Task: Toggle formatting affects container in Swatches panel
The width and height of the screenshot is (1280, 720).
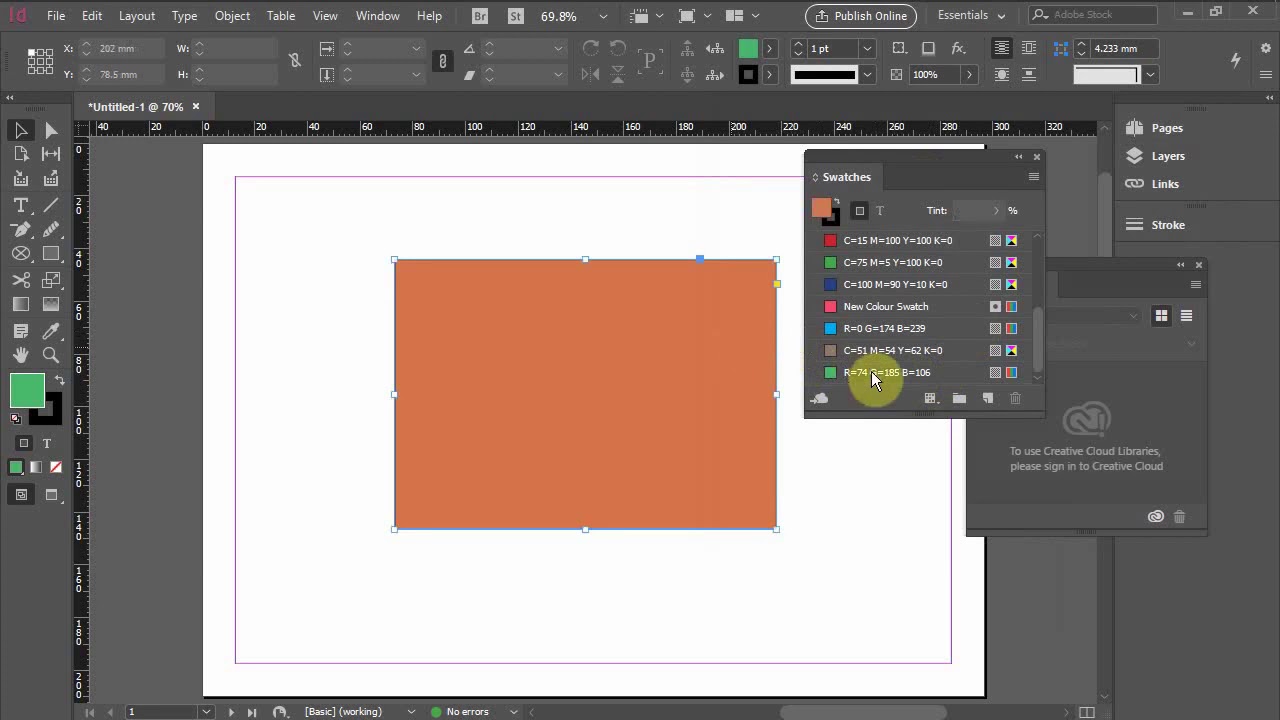Action: [859, 211]
